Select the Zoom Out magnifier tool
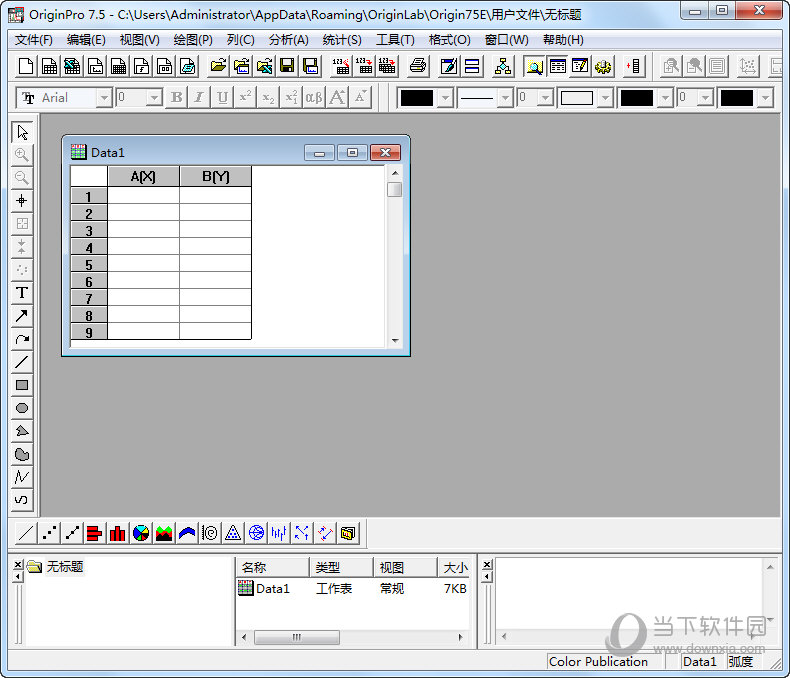The height and width of the screenshot is (678, 790). [22, 177]
